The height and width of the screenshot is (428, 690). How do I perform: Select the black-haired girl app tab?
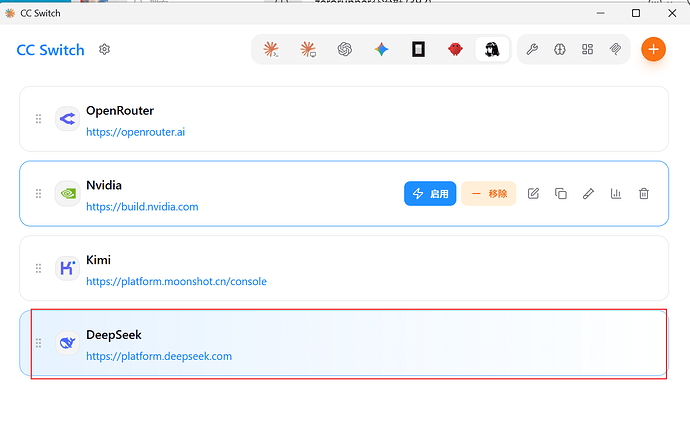(492, 49)
